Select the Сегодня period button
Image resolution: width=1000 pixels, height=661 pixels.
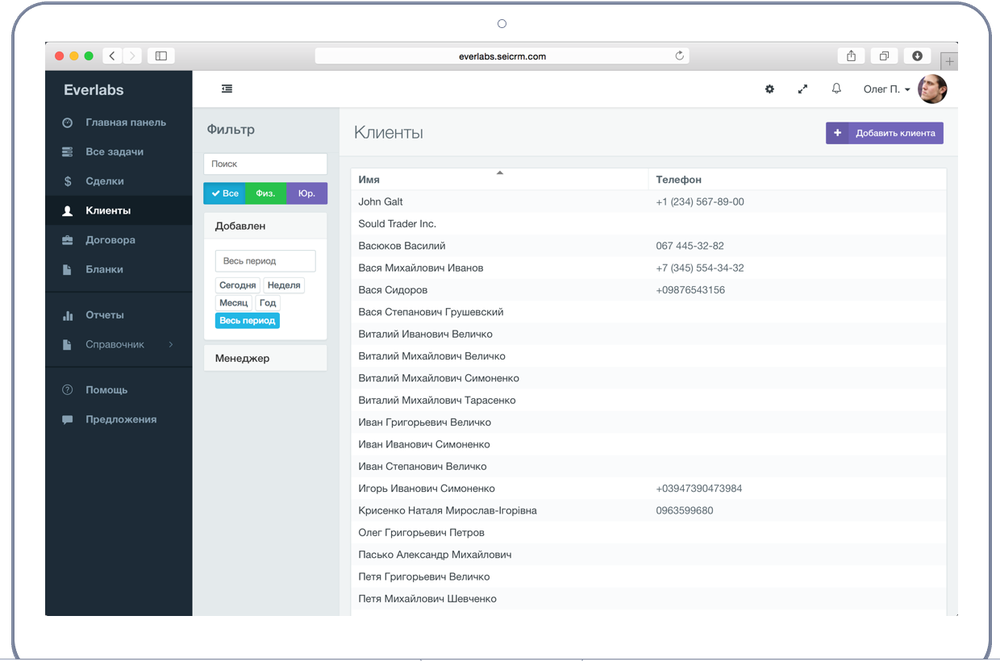(237, 284)
